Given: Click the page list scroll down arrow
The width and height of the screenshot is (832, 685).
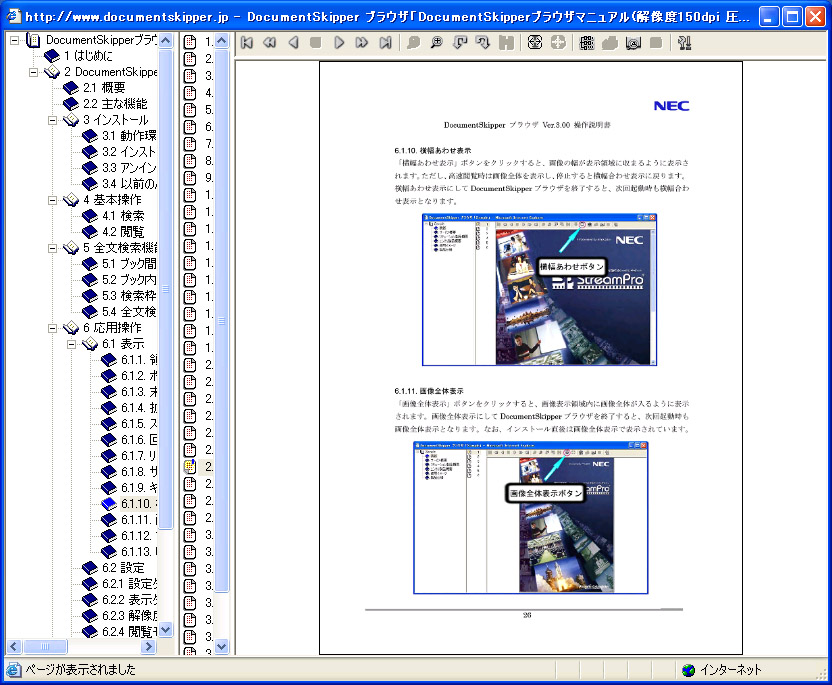Looking at the screenshot, I should coord(222,647).
